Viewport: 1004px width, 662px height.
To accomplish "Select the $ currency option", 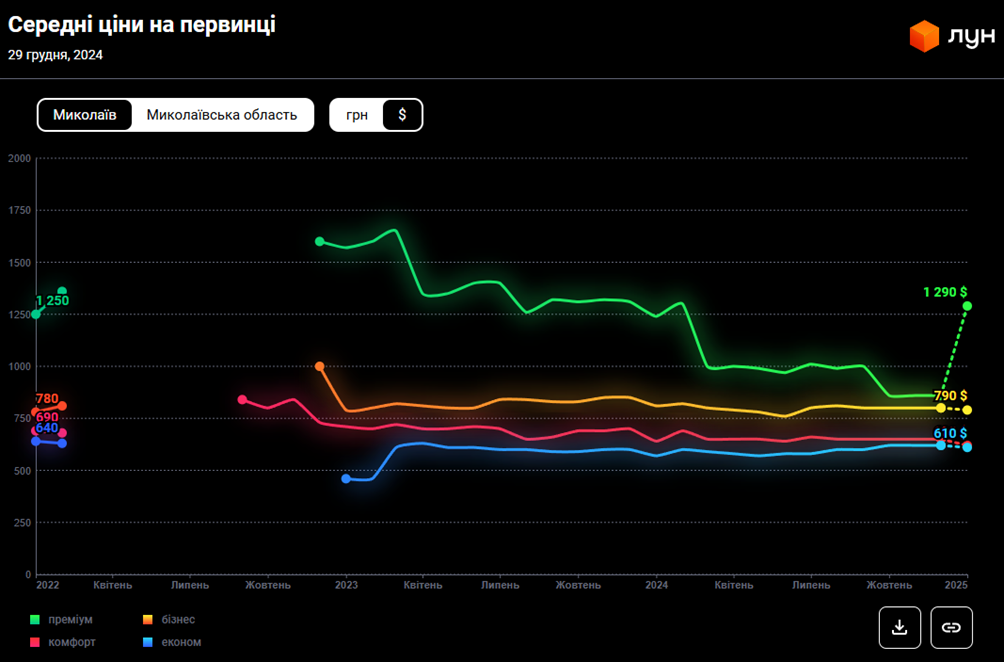I will tap(402, 115).
